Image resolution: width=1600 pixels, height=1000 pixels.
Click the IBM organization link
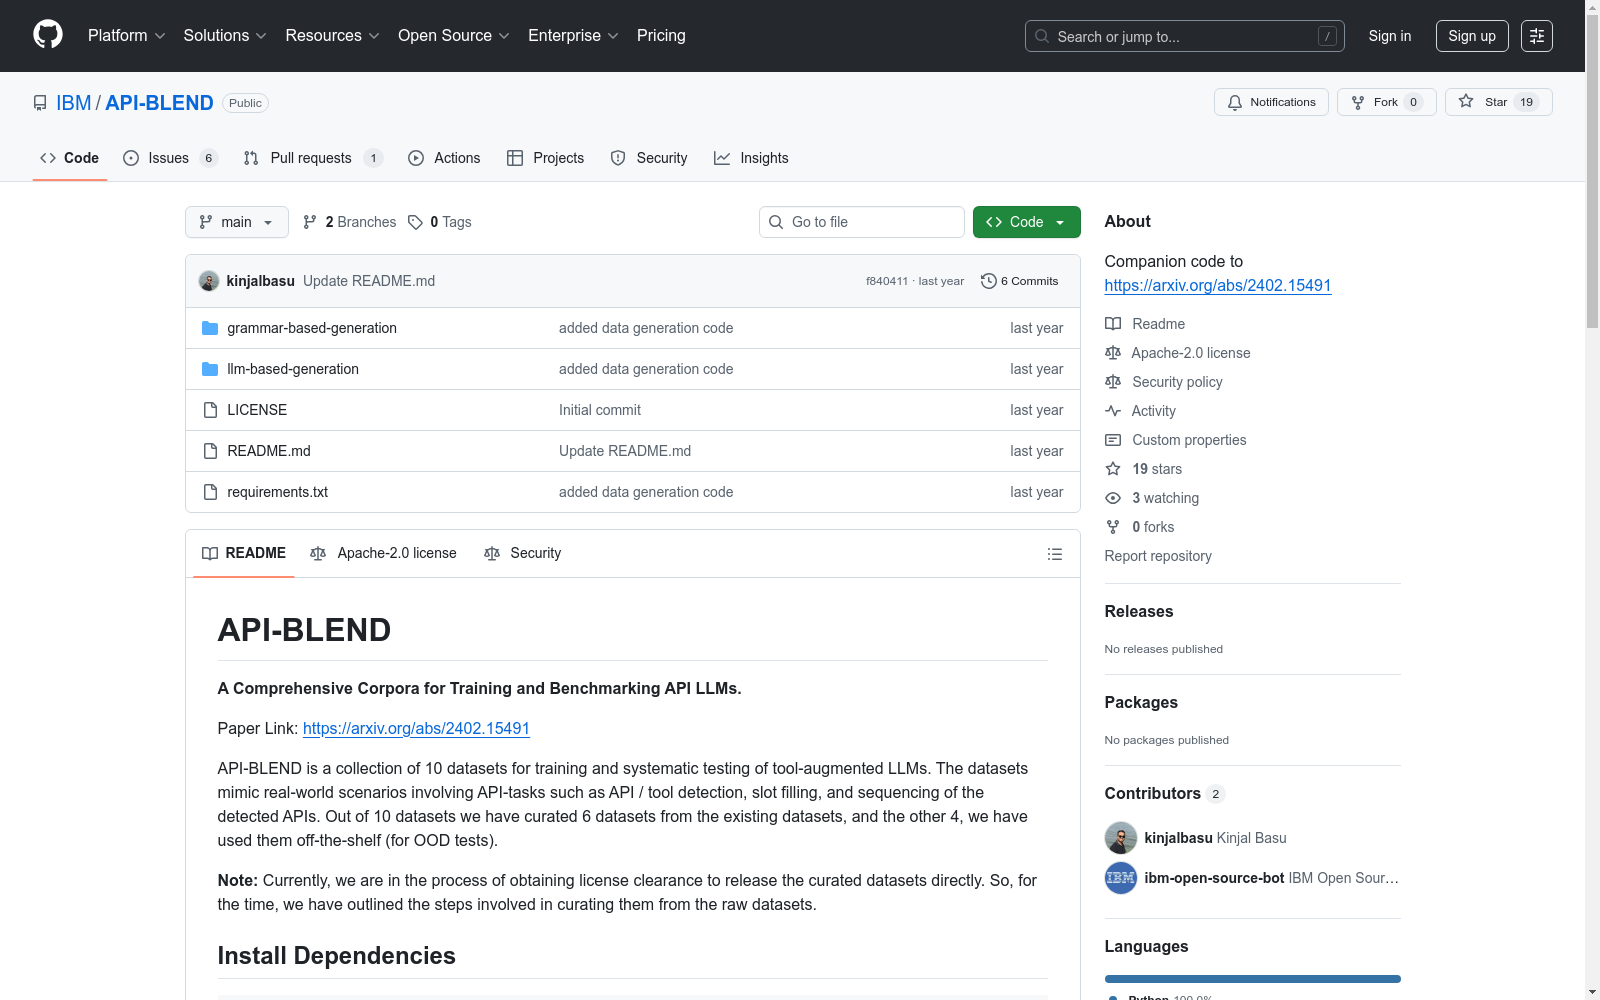tap(74, 103)
